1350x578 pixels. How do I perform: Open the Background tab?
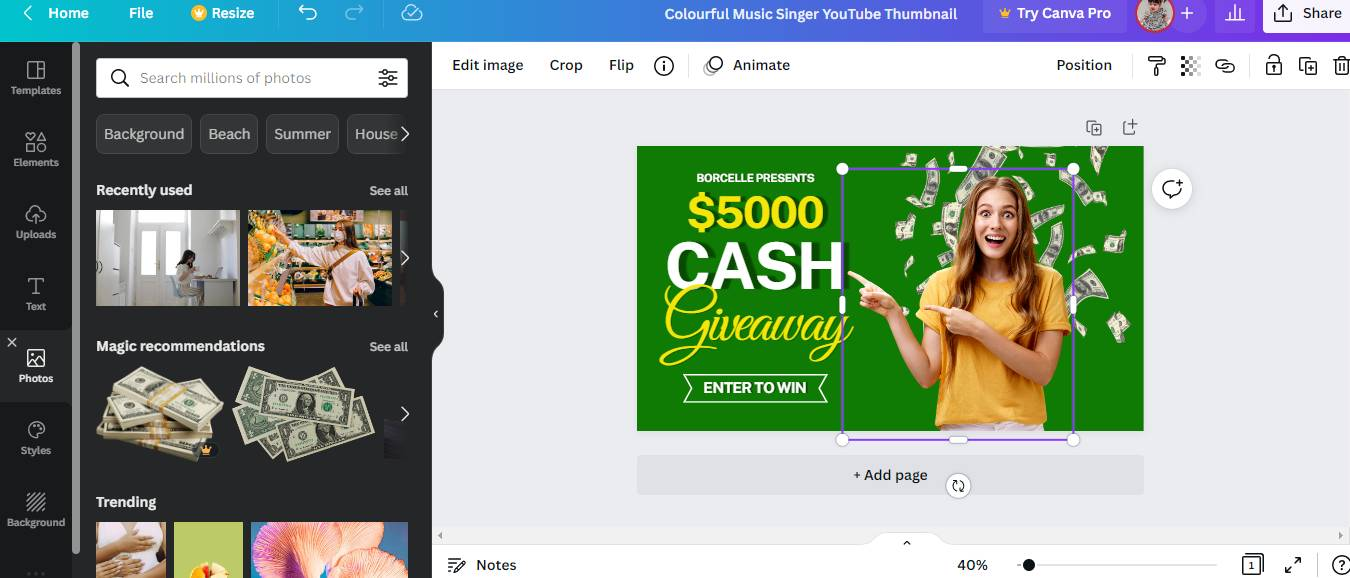36,509
